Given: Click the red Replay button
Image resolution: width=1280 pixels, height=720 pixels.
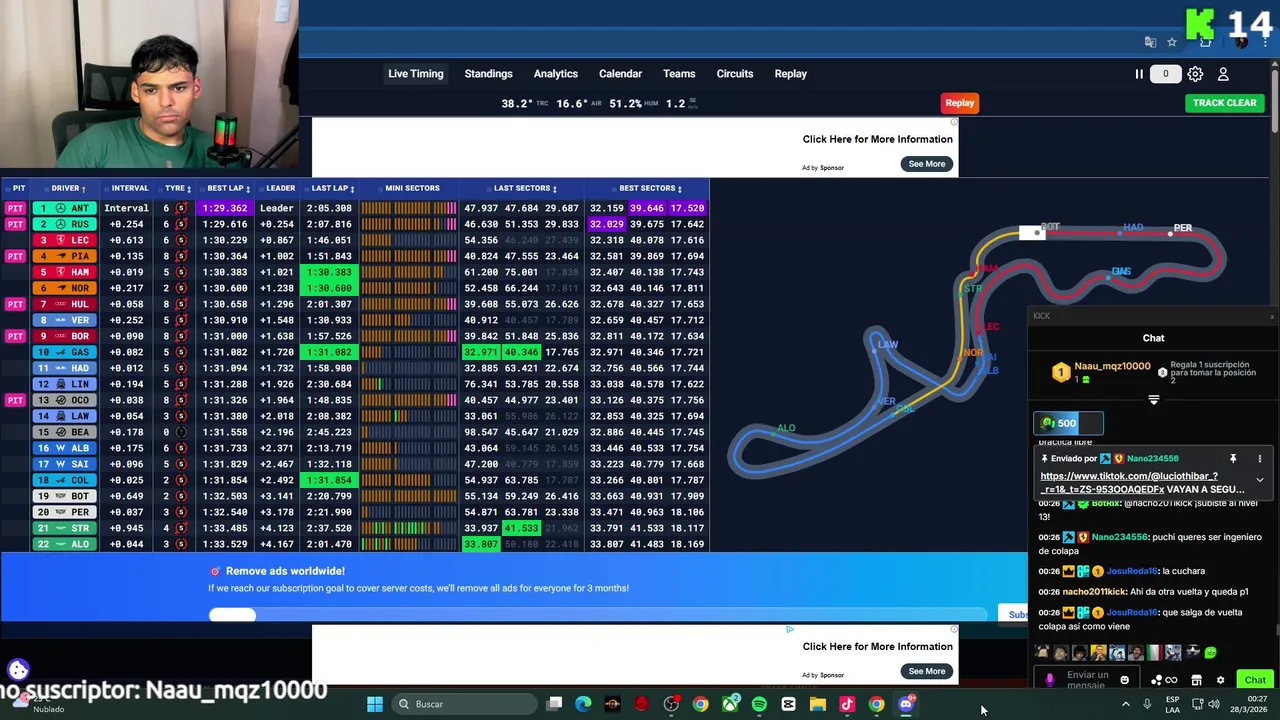Looking at the screenshot, I should (x=959, y=103).
